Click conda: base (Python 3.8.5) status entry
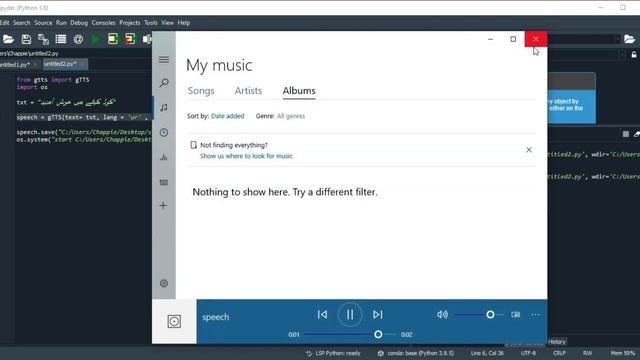 [416, 353]
